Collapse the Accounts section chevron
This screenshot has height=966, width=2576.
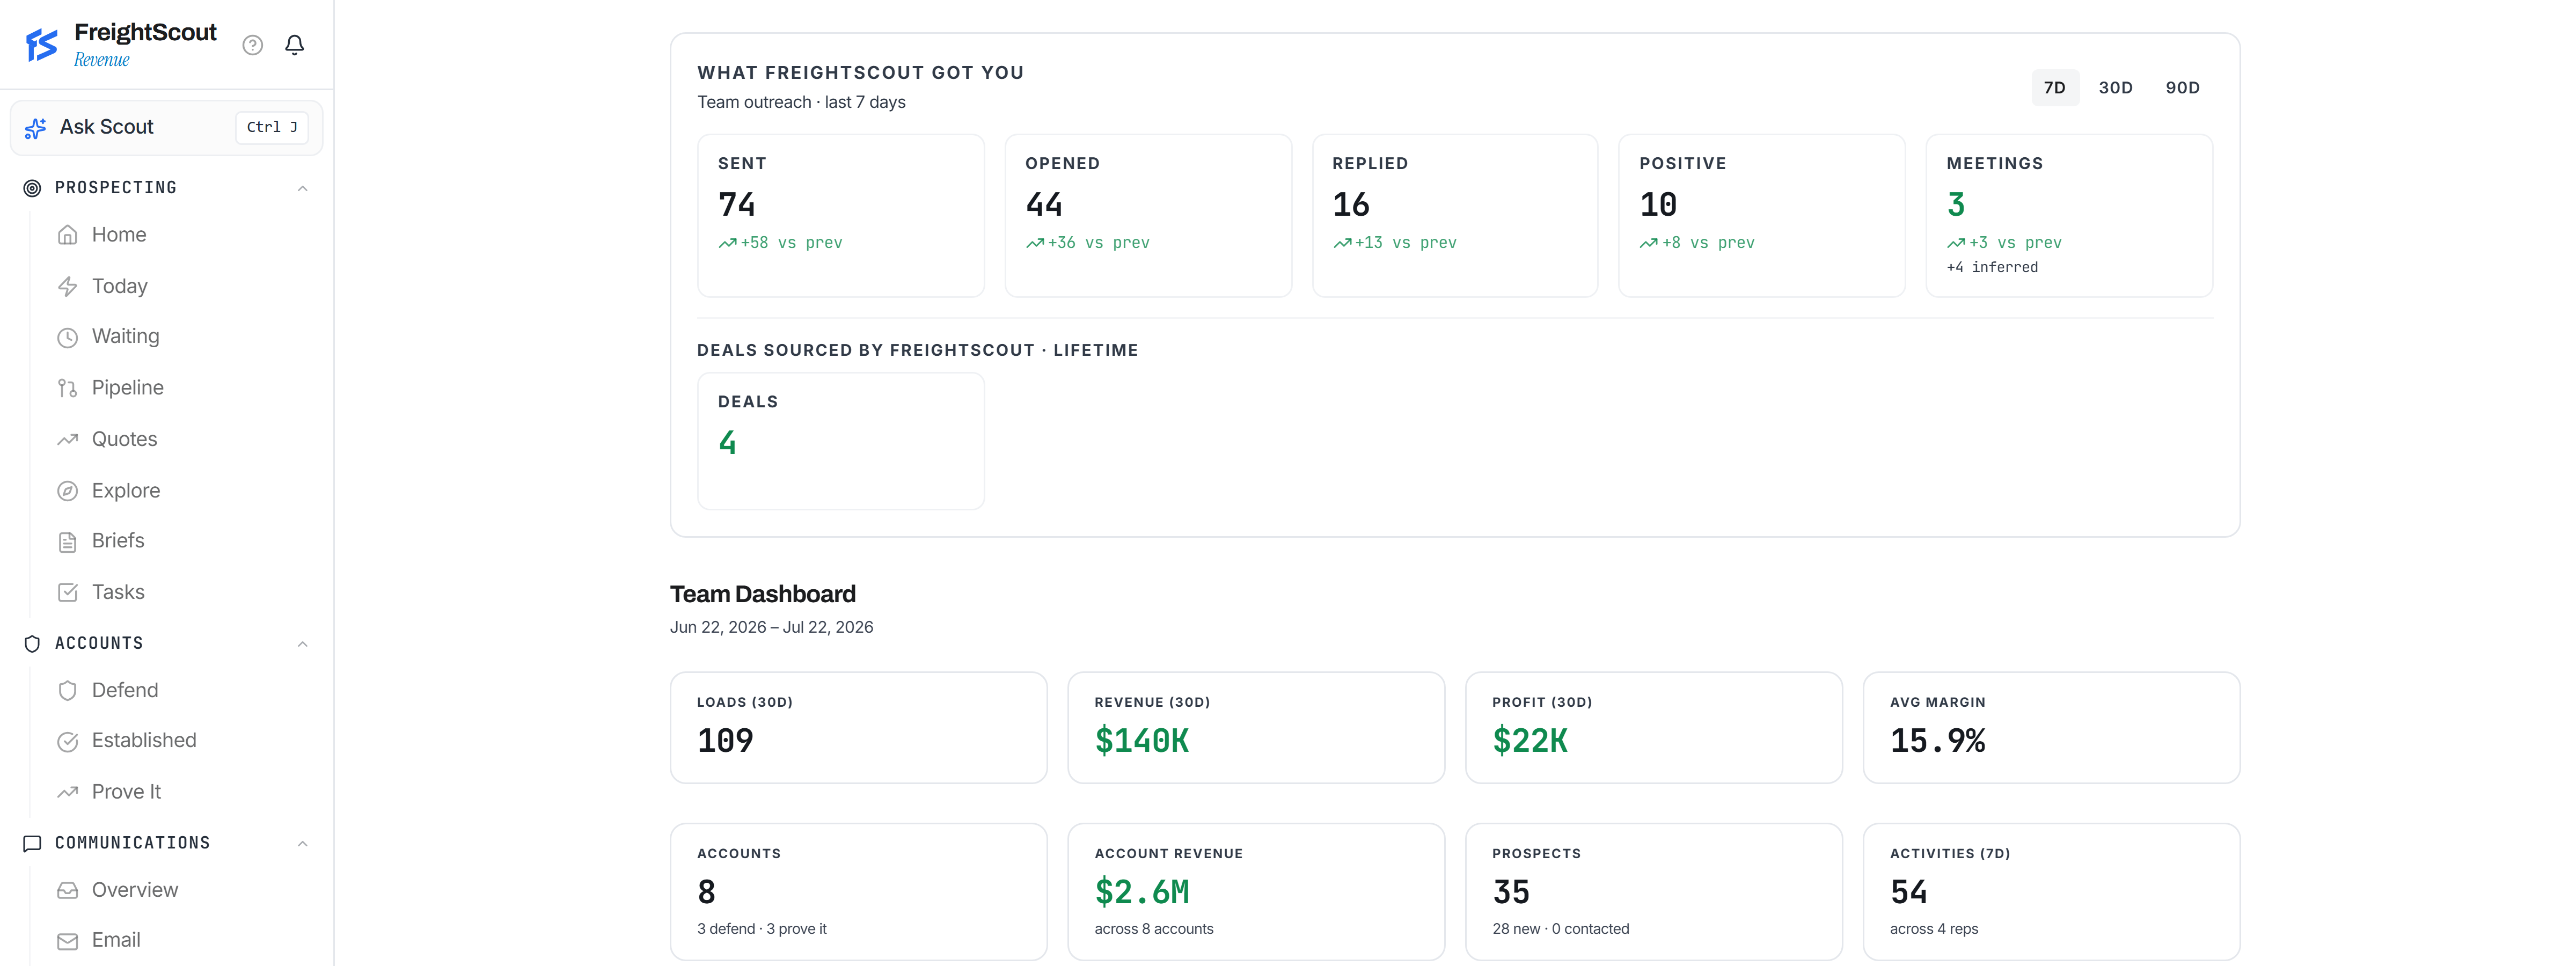click(x=302, y=644)
